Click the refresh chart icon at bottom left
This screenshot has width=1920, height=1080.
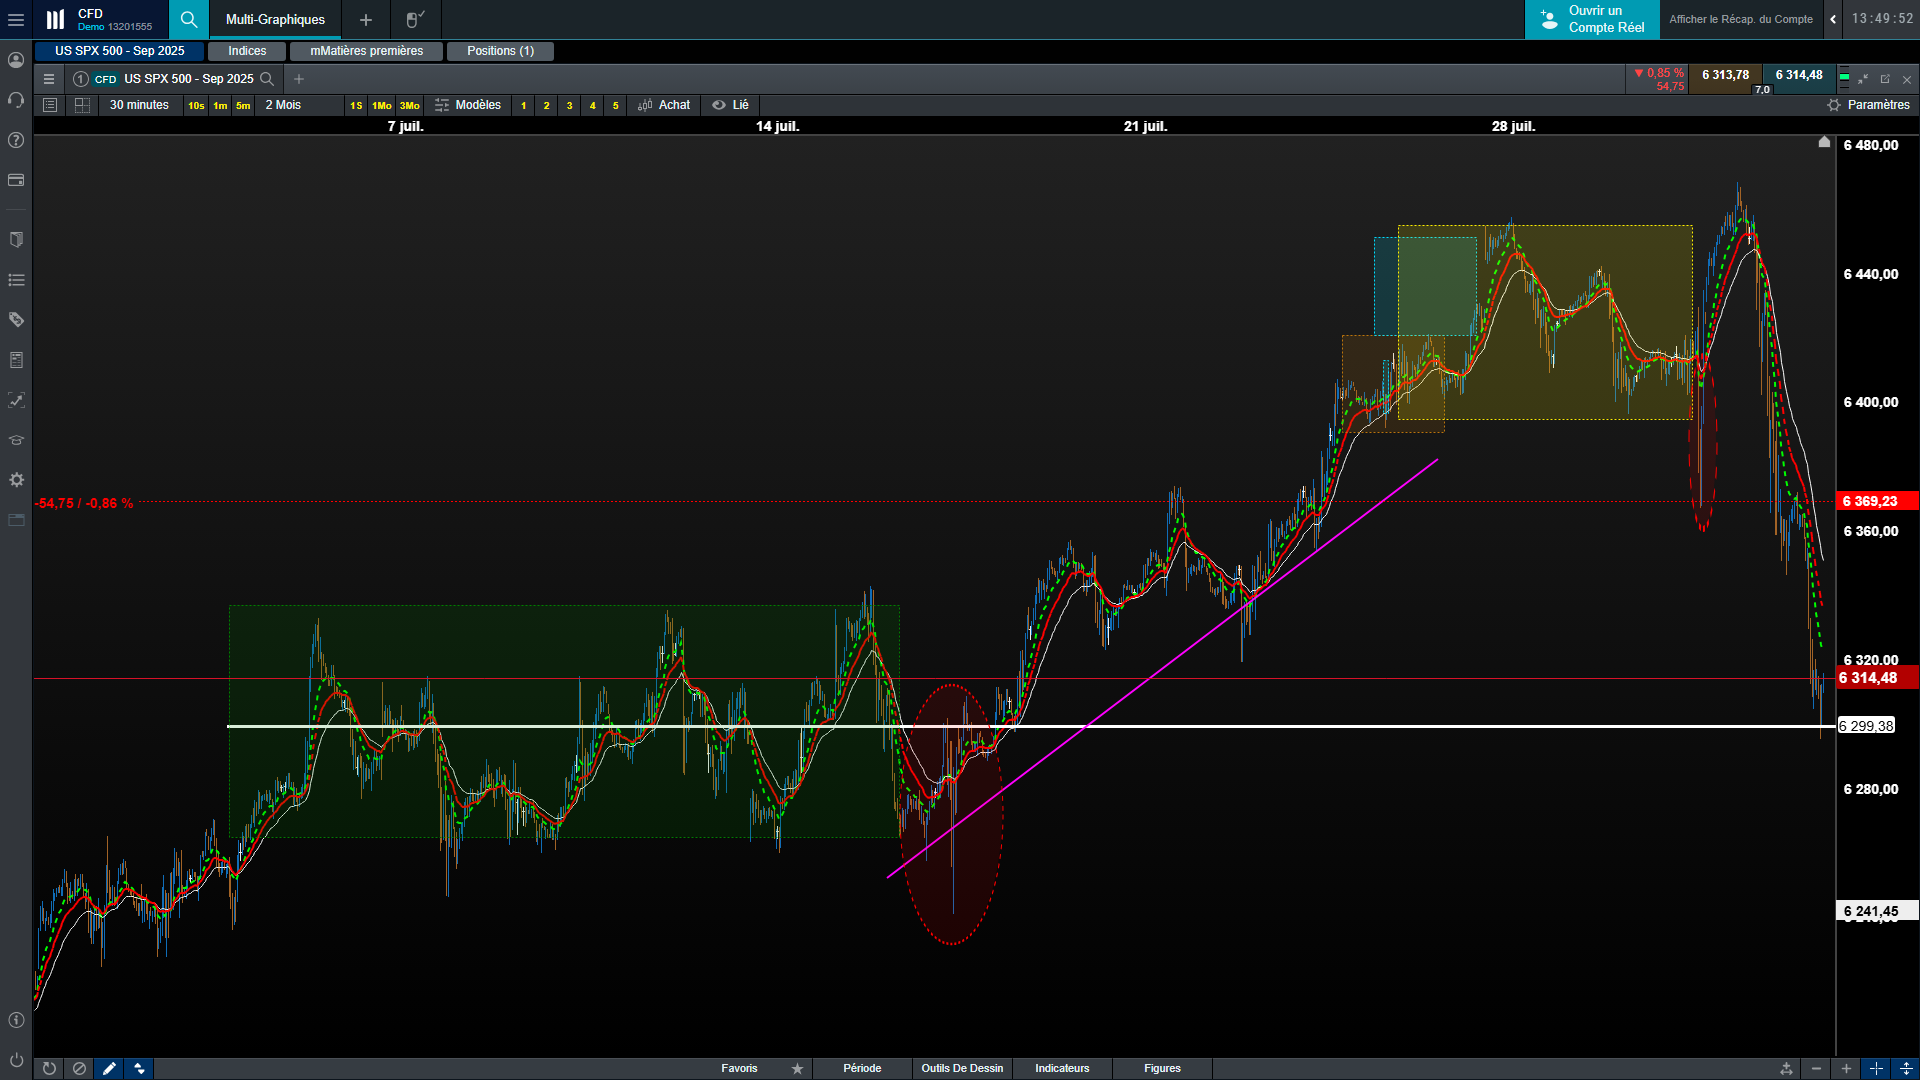[49, 1068]
